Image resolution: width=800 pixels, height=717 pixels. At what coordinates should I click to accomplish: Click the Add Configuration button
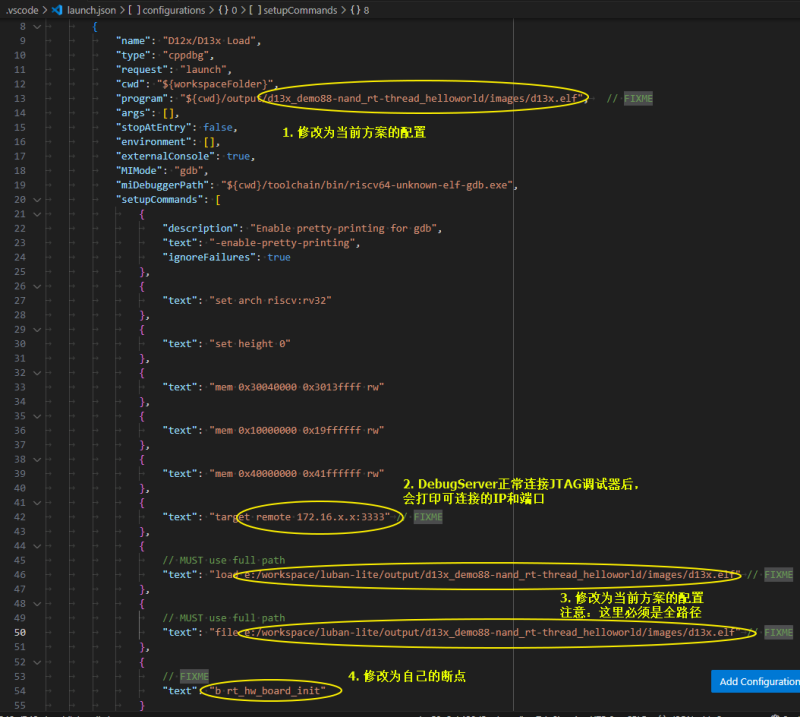pyautogui.click(x=756, y=681)
